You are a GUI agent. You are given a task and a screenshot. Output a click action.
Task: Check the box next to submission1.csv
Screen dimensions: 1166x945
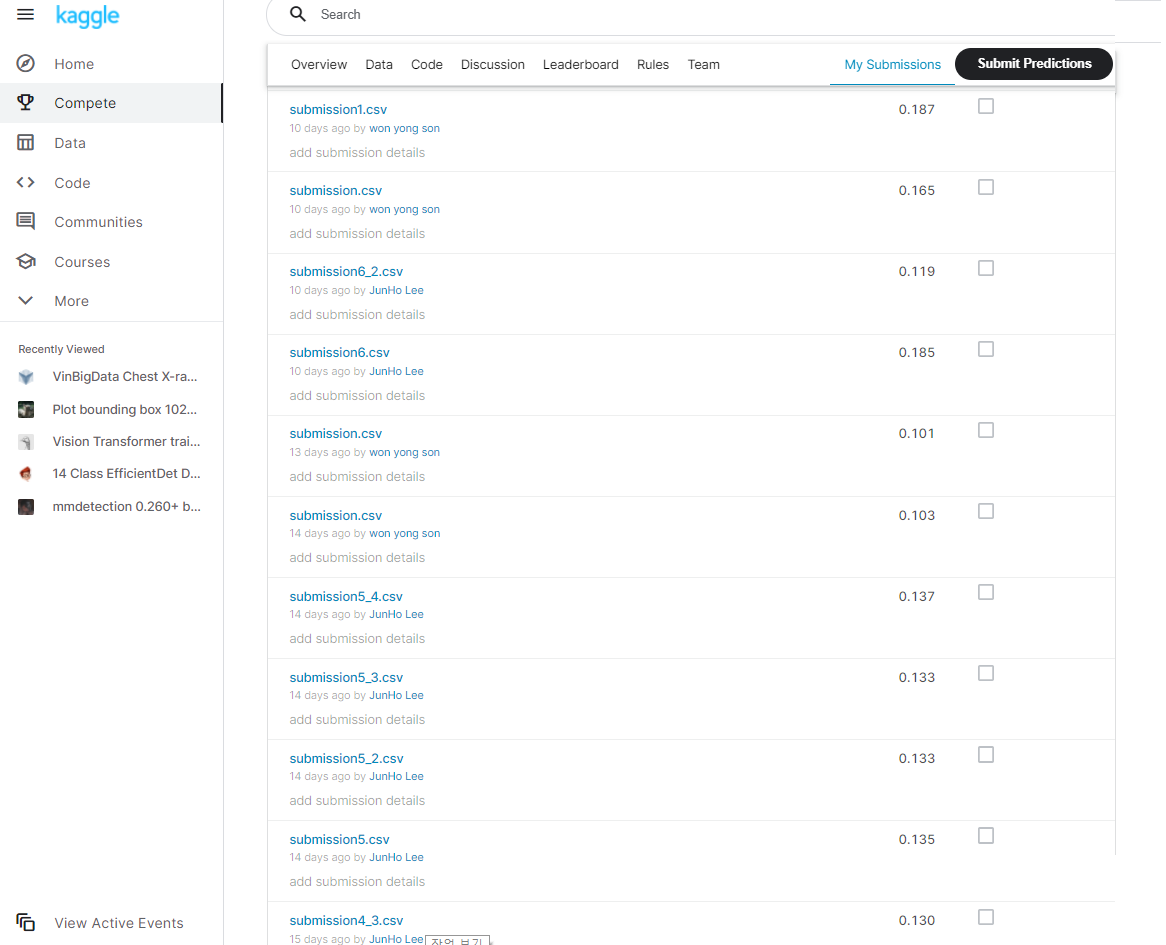[986, 106]
